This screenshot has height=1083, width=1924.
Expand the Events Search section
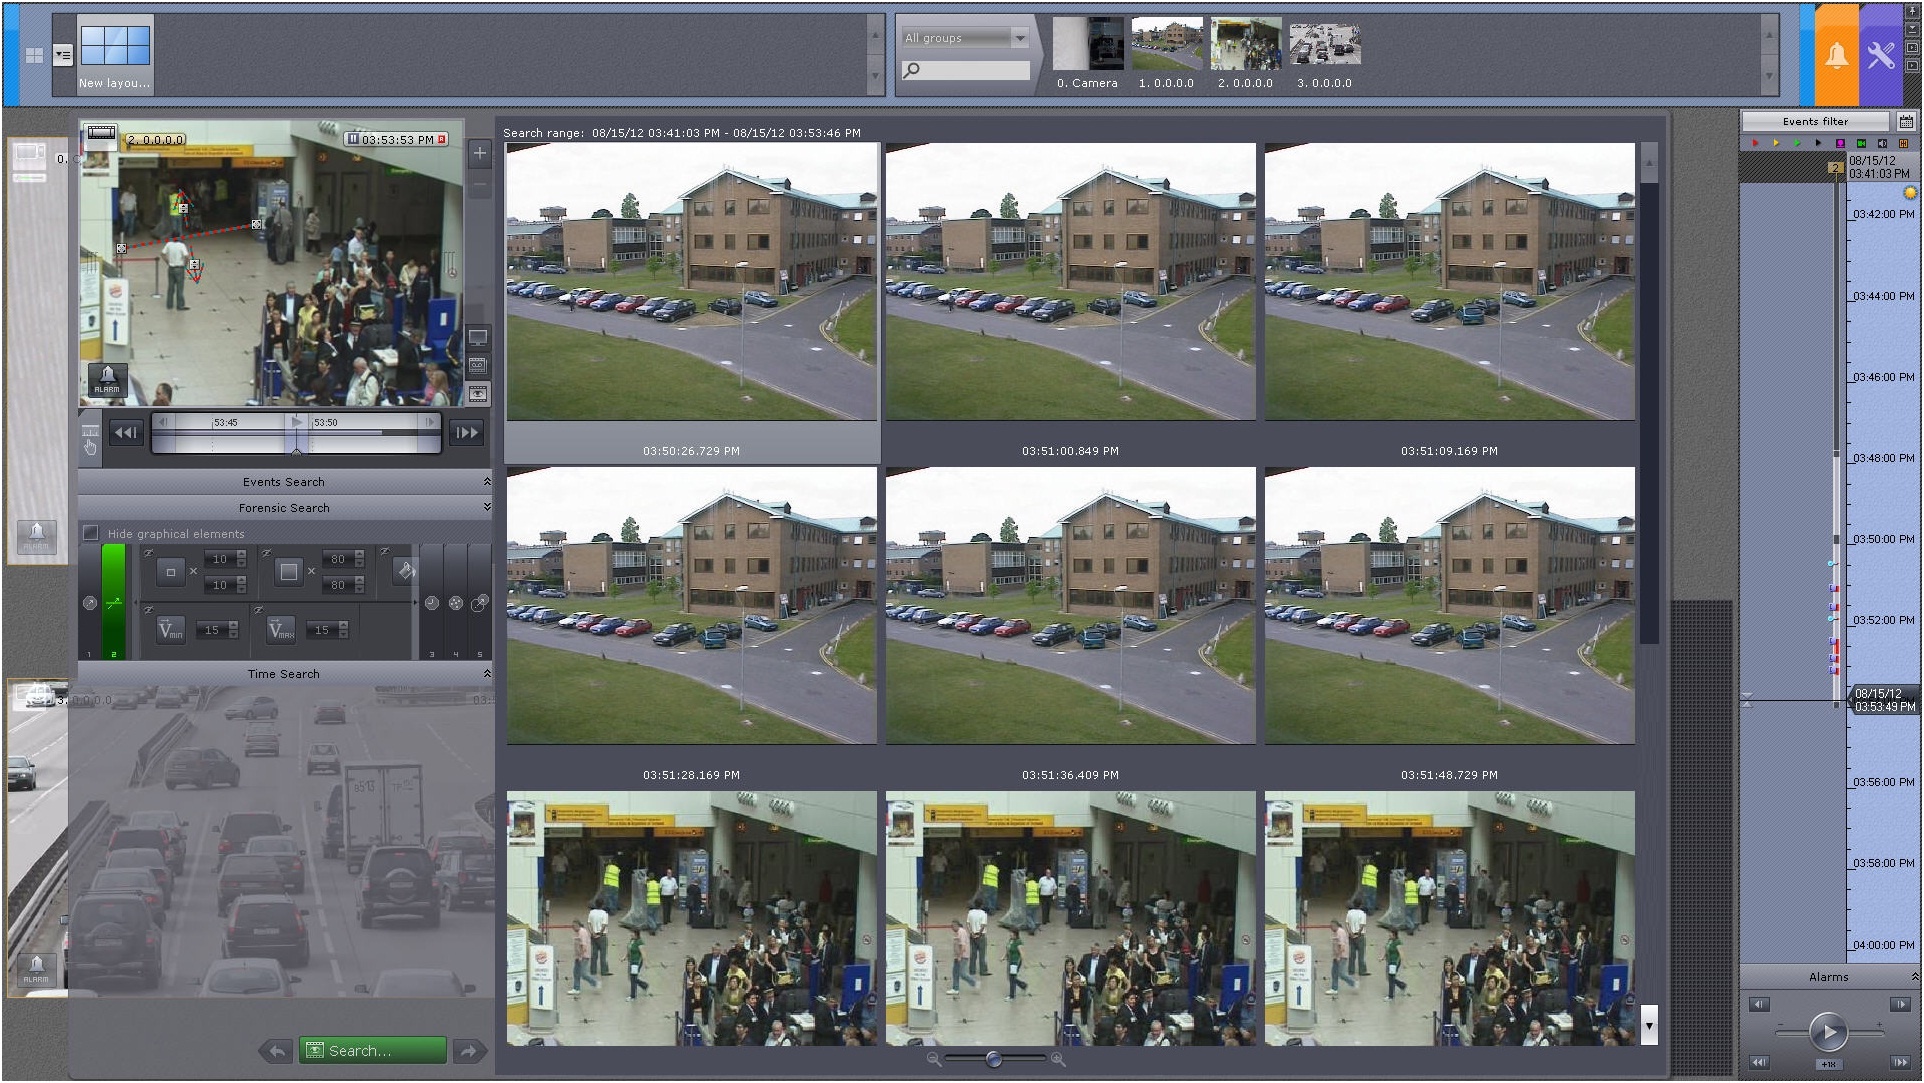pos(284,482)
